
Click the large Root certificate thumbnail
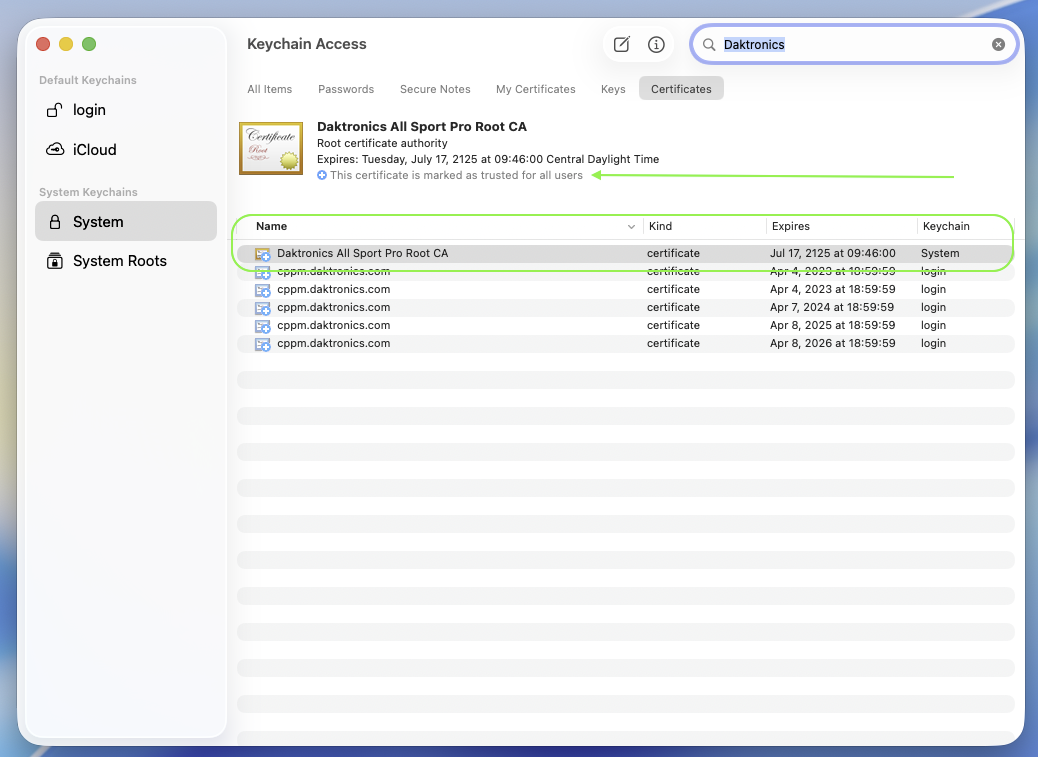click(x=271, y=148)
